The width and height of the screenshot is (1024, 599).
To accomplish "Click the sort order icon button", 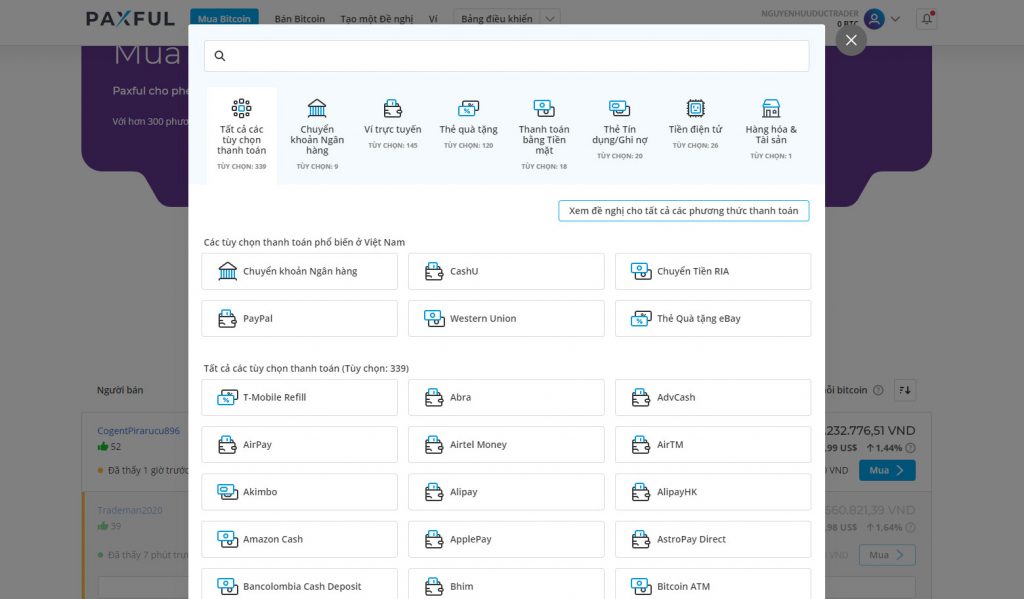I will (904, 390).
